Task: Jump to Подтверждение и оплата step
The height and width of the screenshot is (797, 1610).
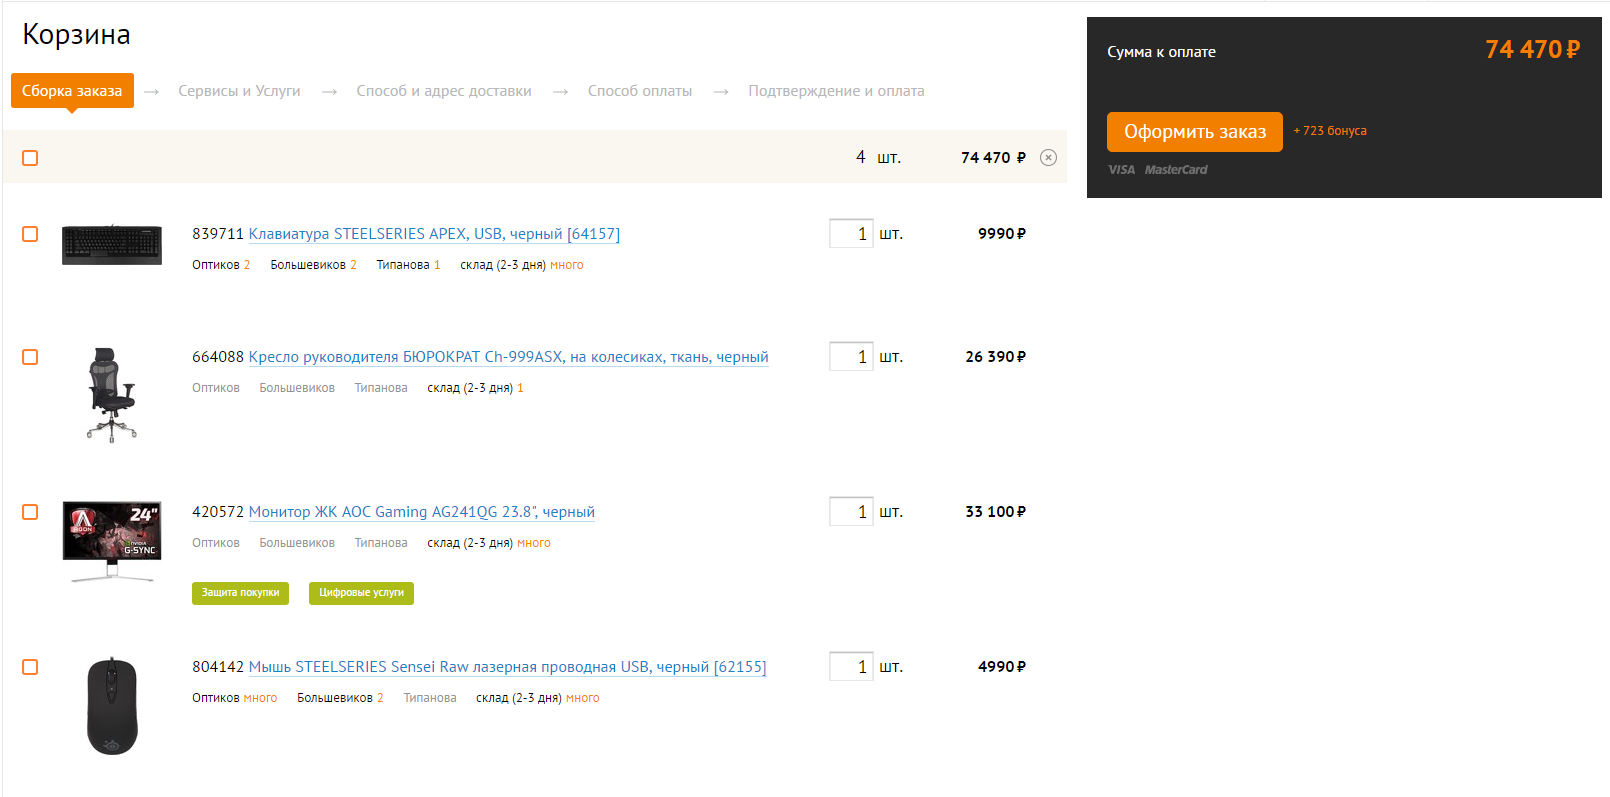Action: click(836, 91)
